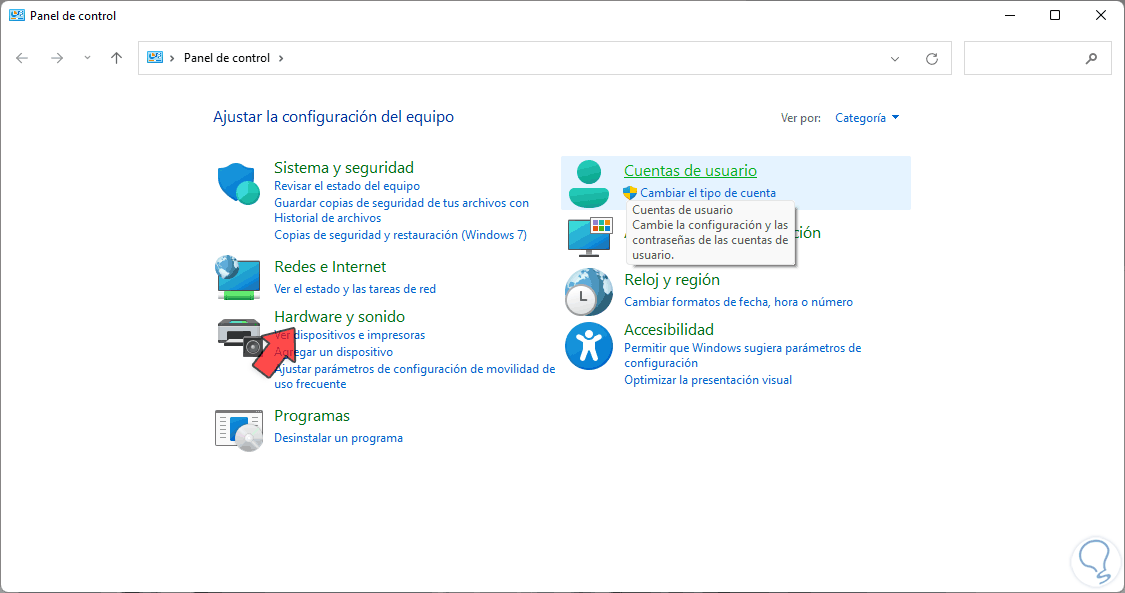1125x593 pixels.
Task: Open Programas category
Action: (312, 416)
